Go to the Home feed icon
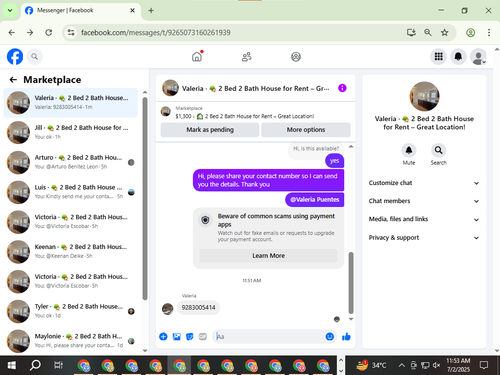Screen dimensions: 500x375 (x=197, y=57)
